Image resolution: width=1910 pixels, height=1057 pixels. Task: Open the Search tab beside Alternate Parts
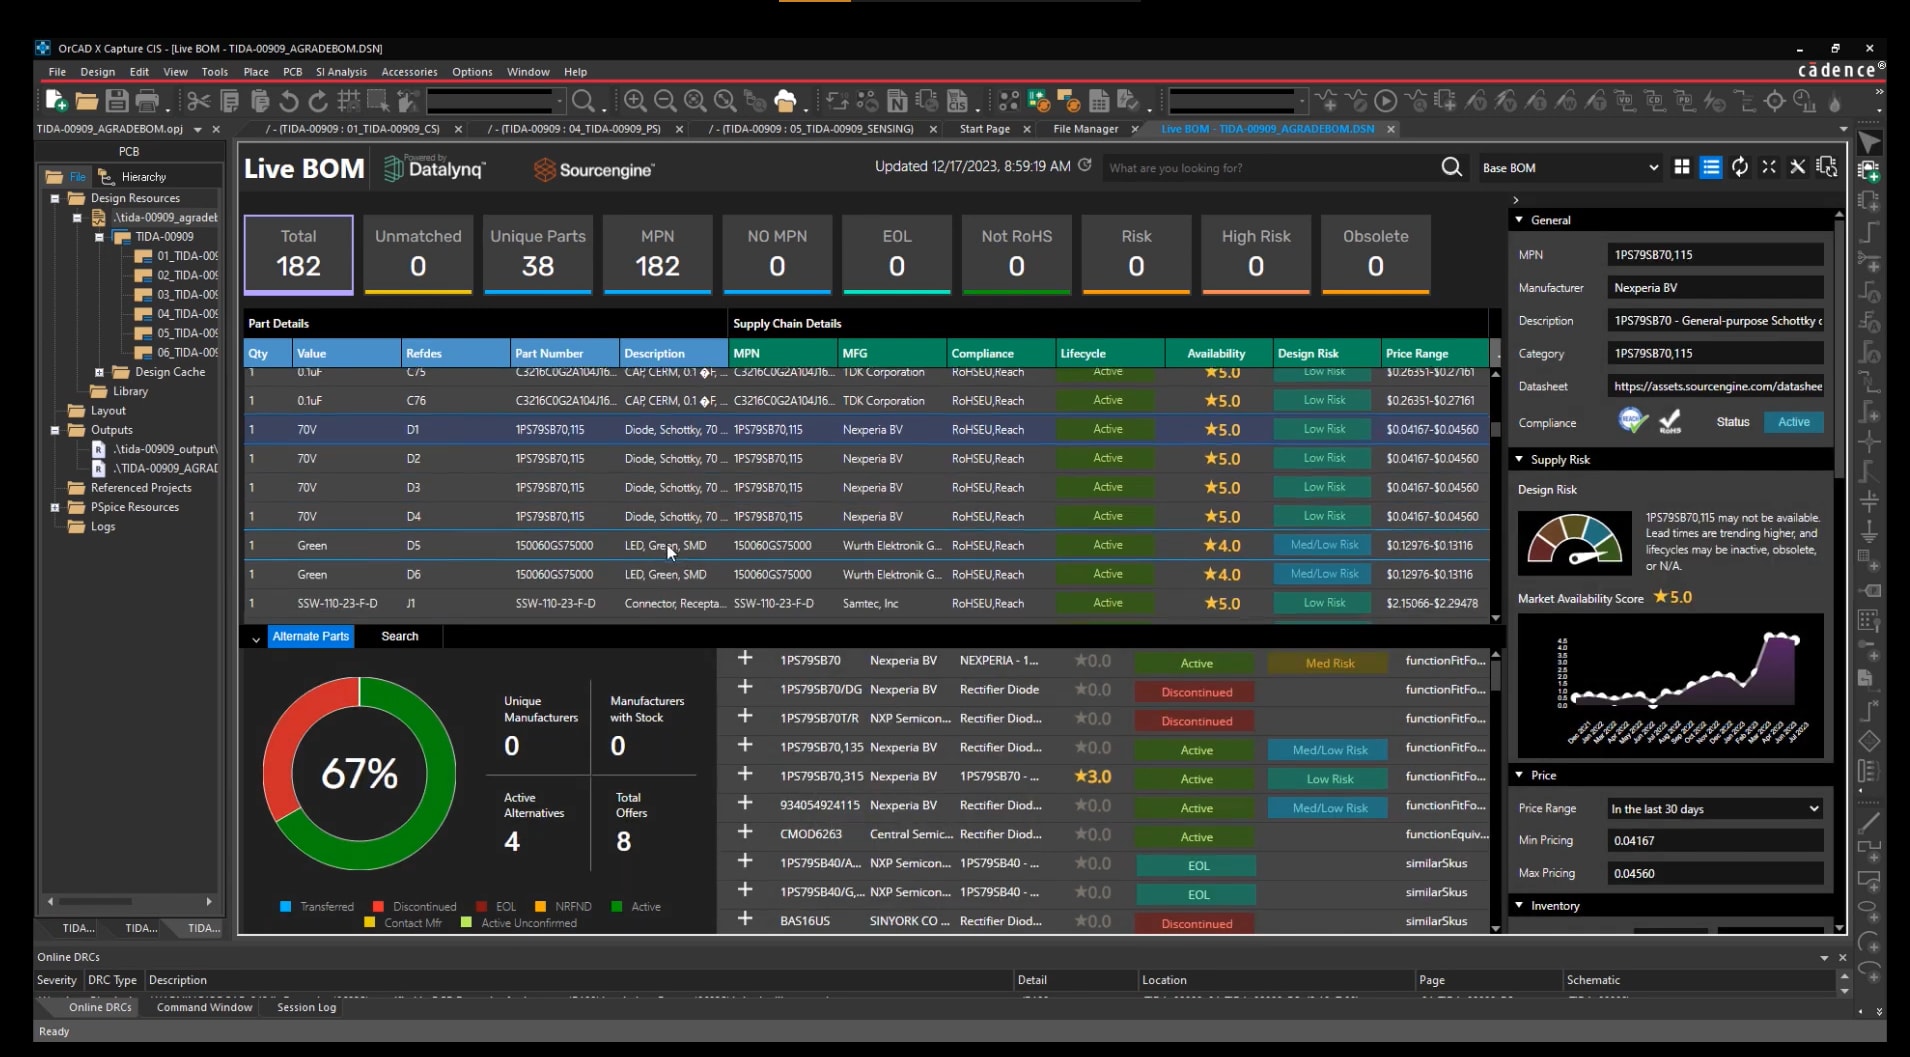400,636
